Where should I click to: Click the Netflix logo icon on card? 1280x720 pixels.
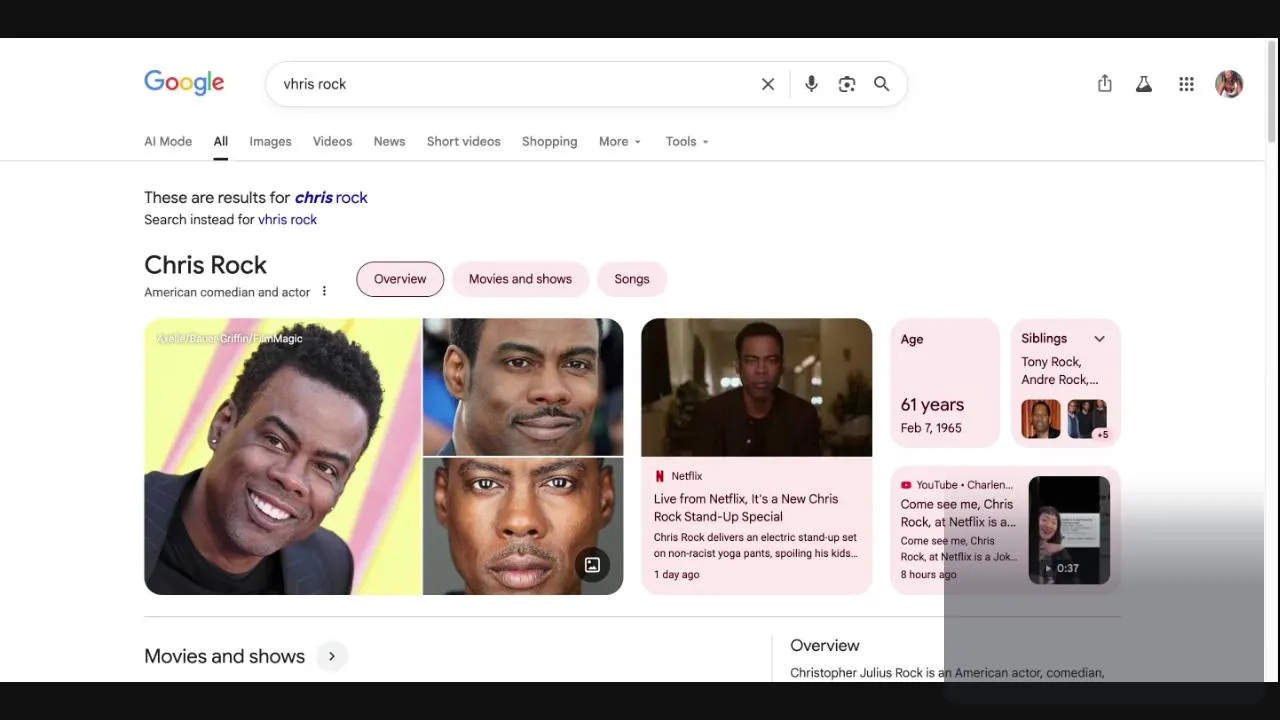tap(660, 476)
